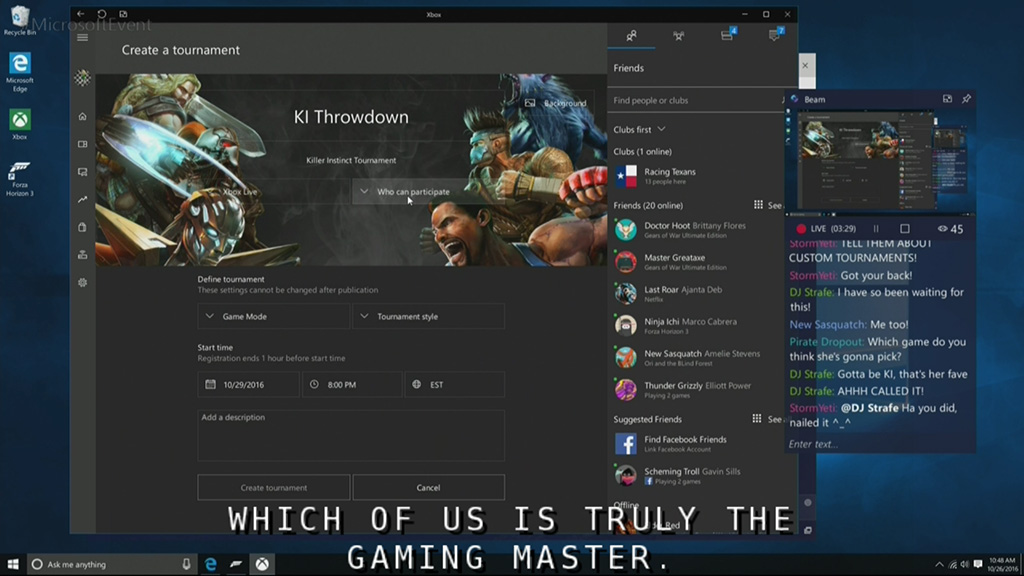Click the Create tournament button
The image size is (1024, 576).
274,487
